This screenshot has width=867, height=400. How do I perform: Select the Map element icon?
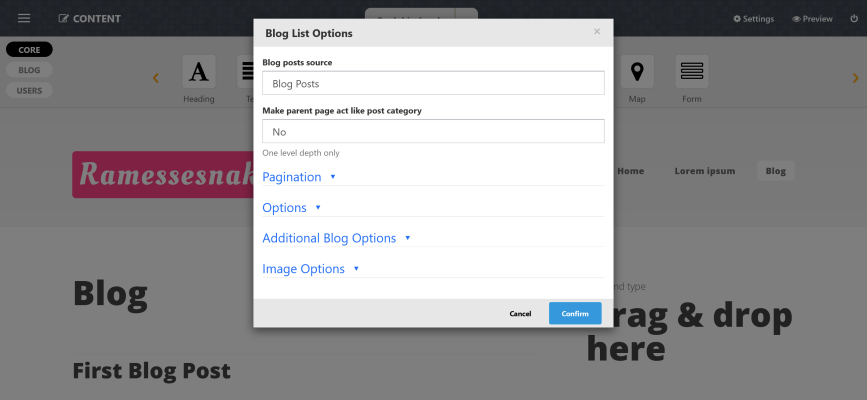637,72
